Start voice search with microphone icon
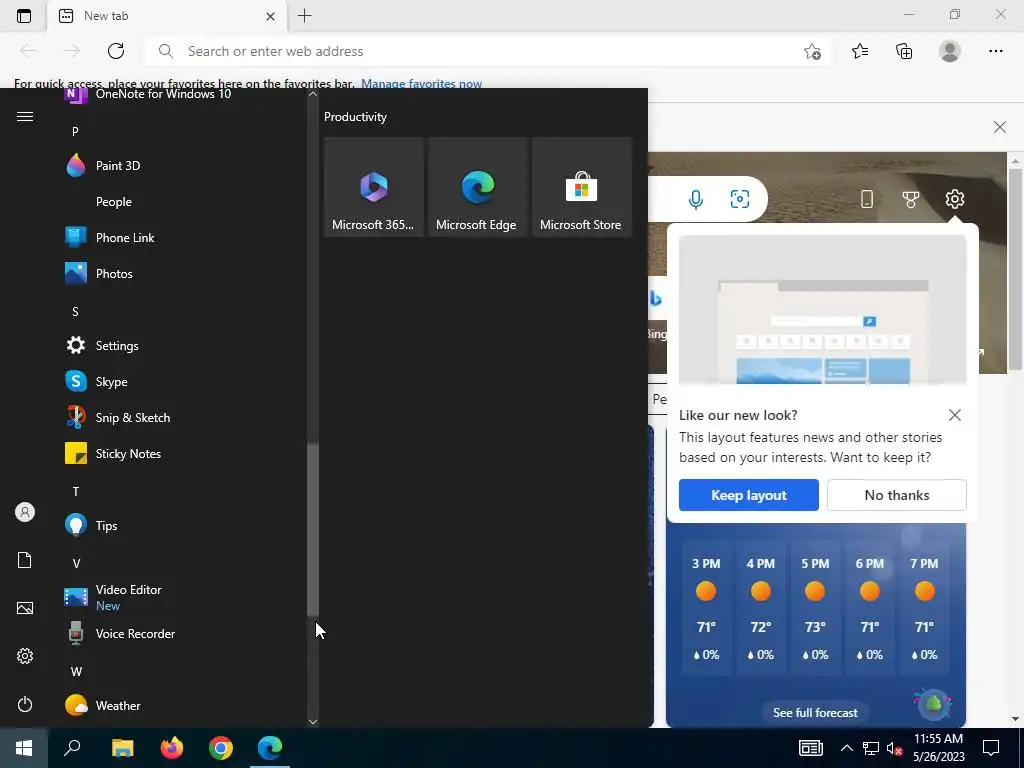 click(696, 199)
